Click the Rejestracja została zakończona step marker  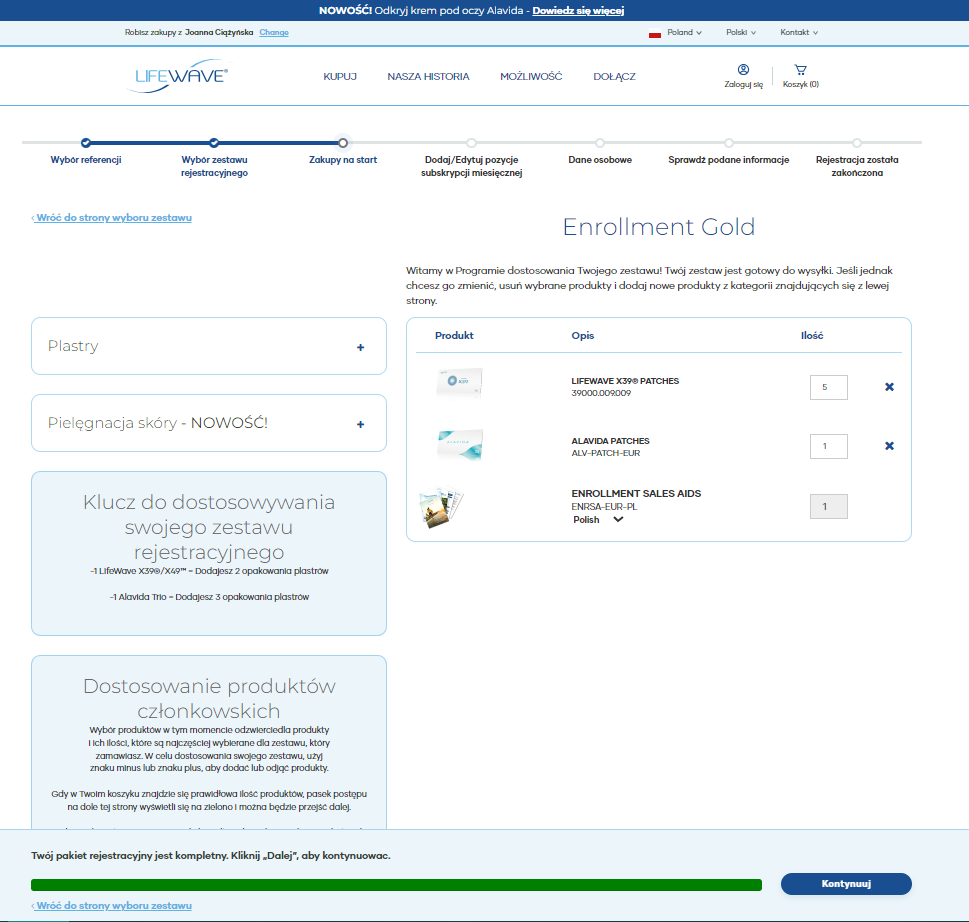(857, 143)
